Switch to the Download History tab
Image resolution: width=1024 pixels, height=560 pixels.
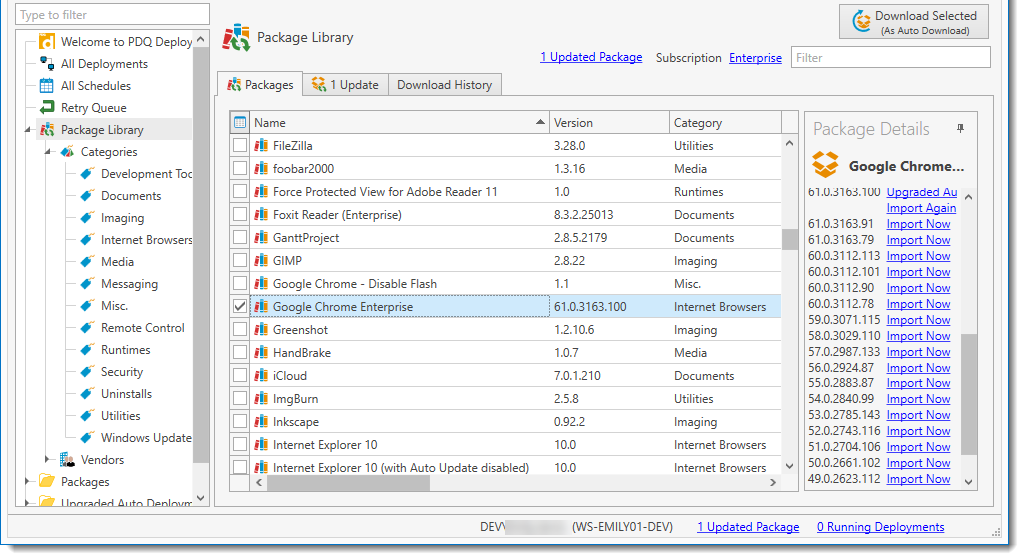pyautogui.click(x=444, y=85)
